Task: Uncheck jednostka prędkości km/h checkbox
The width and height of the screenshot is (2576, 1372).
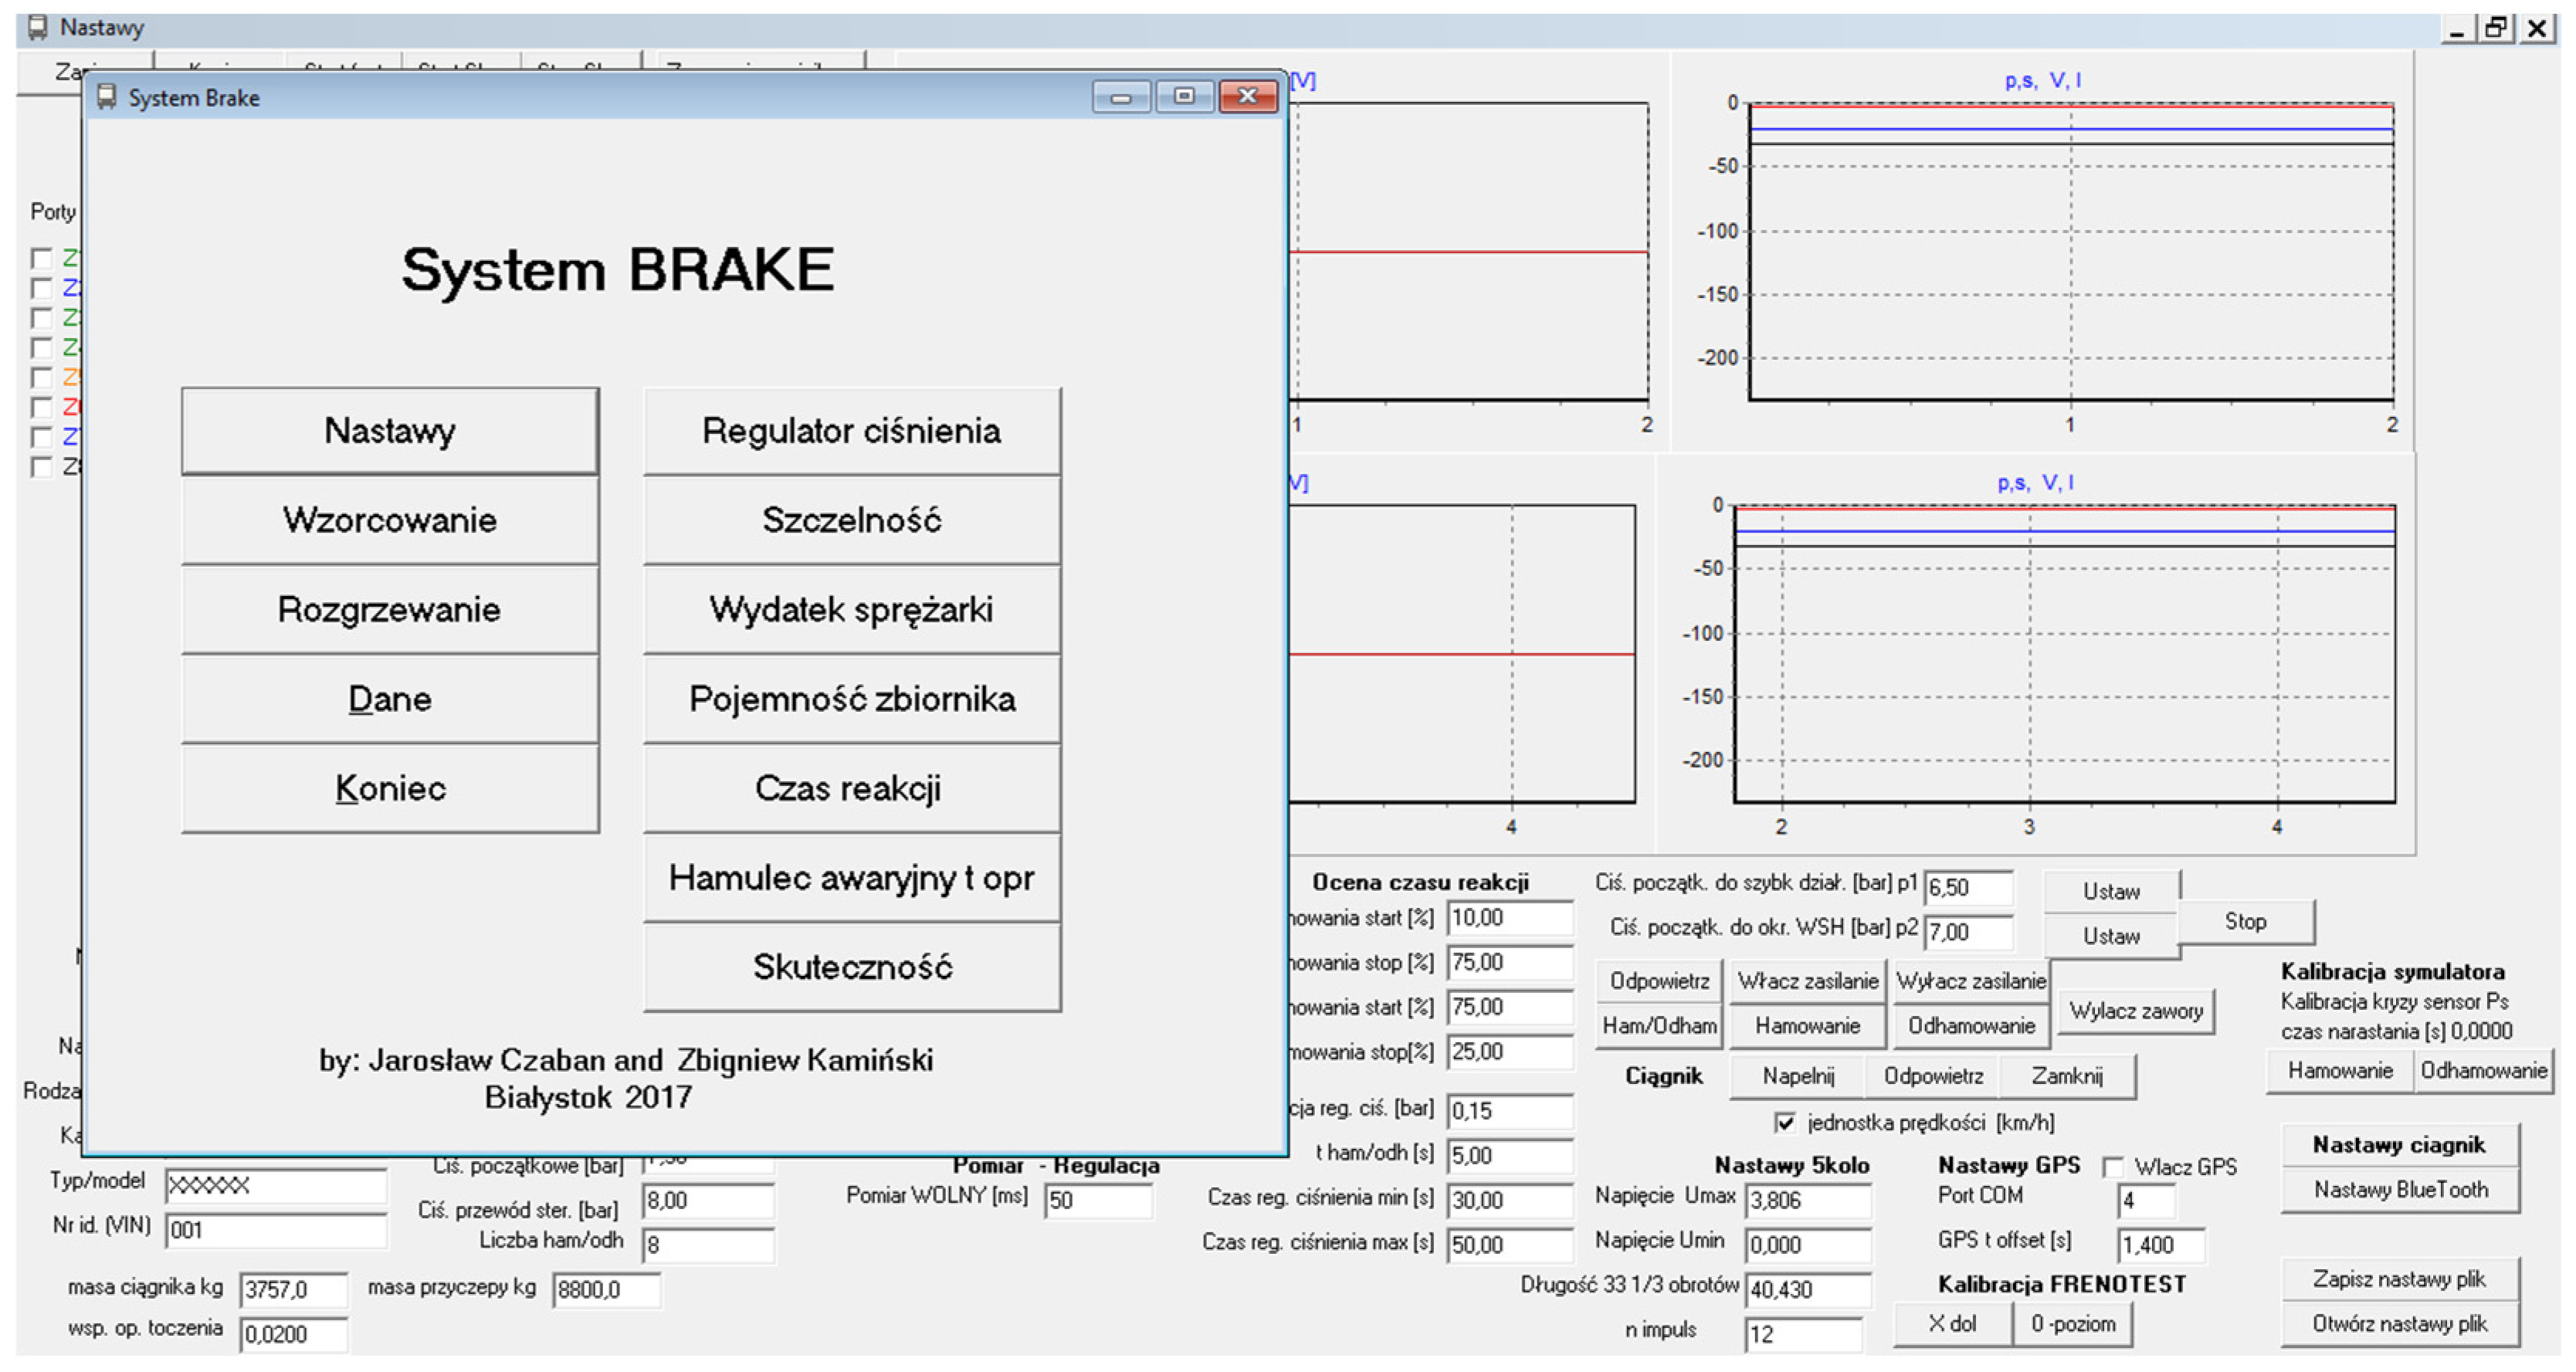Action: (x=1785, y=1123)
